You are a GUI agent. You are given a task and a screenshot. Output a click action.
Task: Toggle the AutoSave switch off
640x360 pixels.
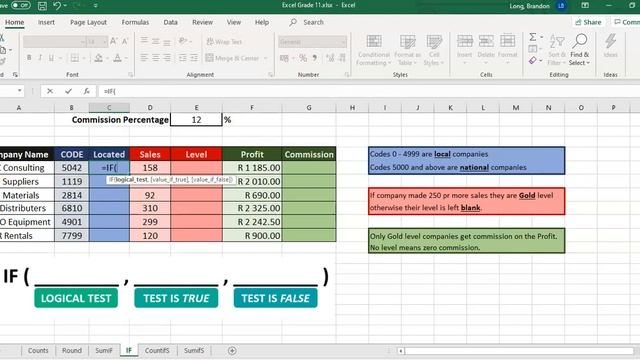click(x=20, y=5)
